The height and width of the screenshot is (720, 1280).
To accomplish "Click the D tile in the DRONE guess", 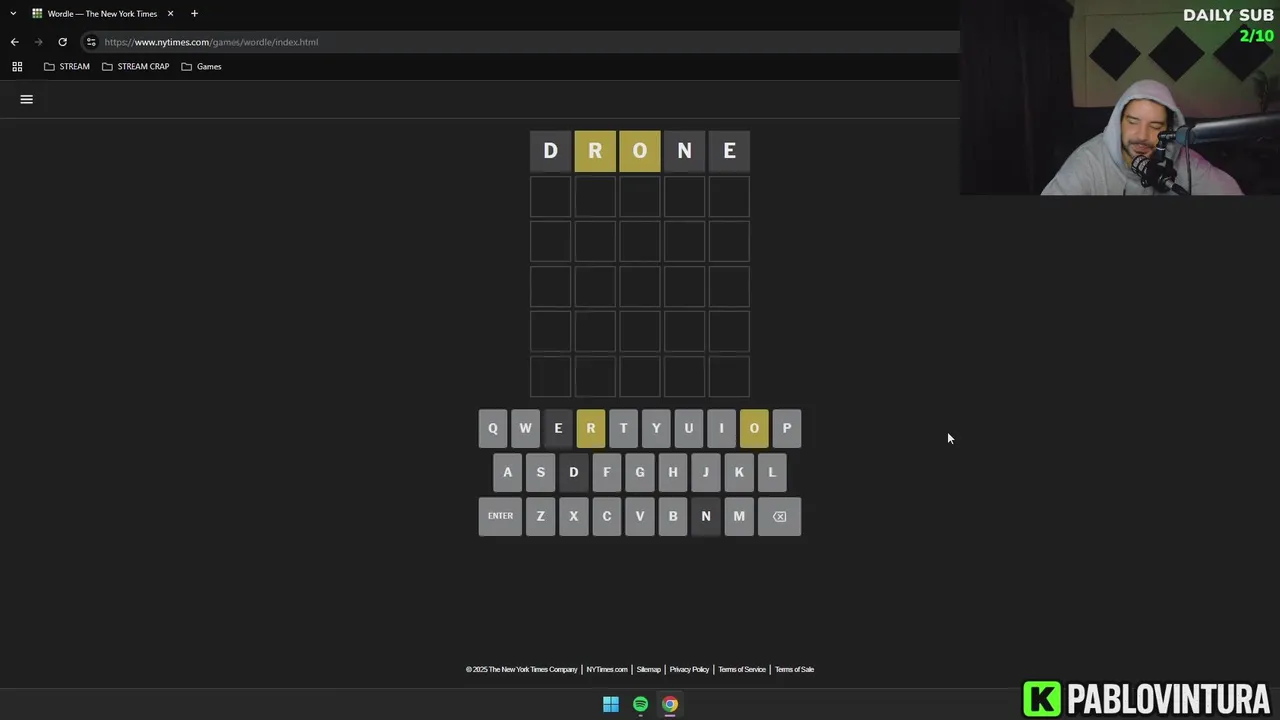I will (x=550, y=151).
